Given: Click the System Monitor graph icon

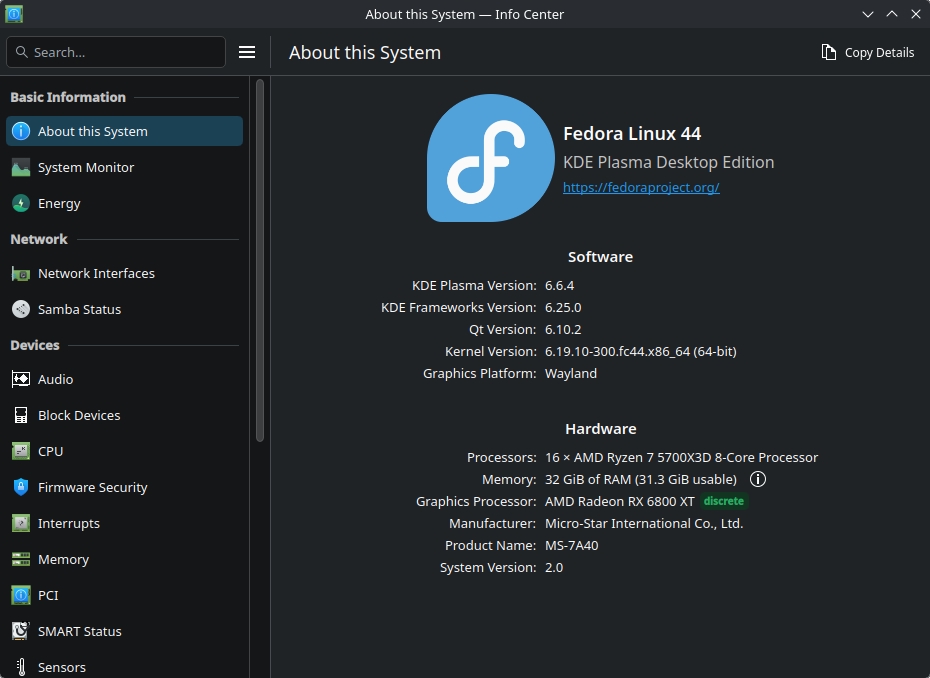Looking at the screenshot, I should 21,167.
